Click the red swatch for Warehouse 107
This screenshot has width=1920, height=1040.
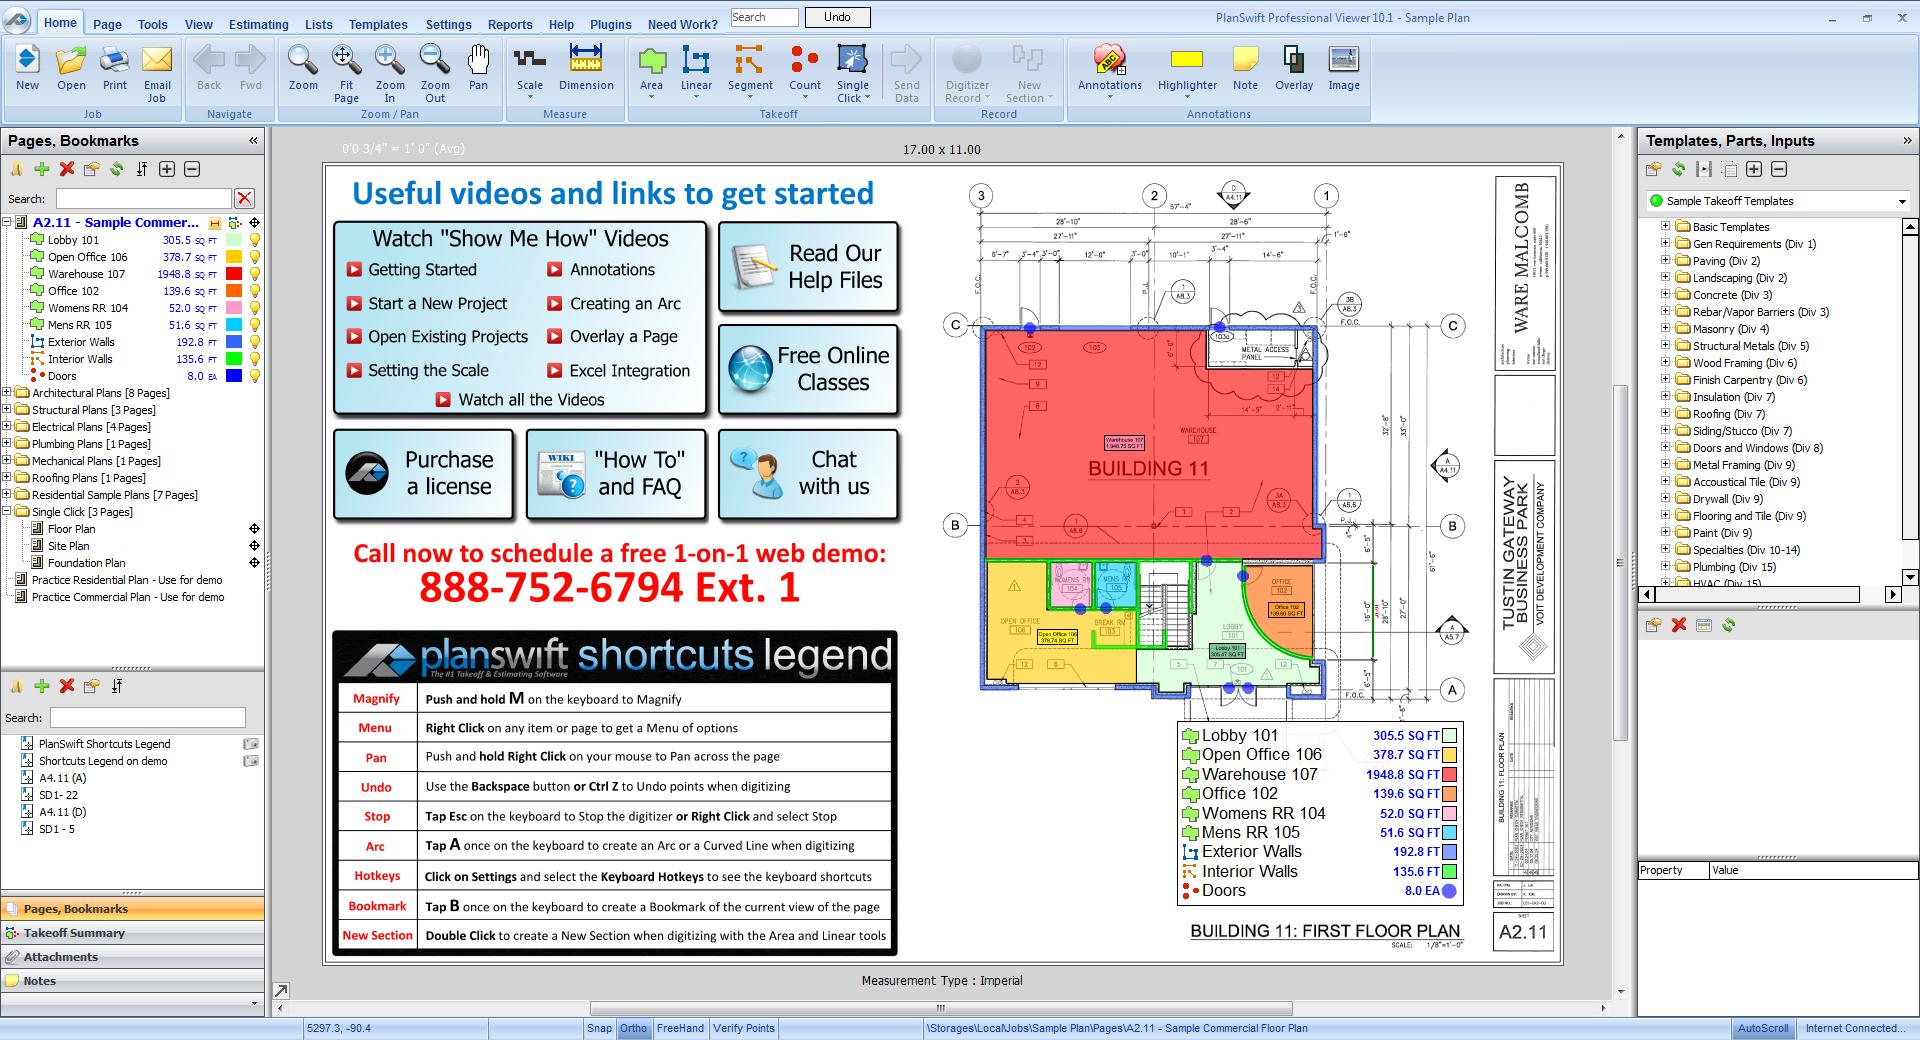point(234,273)
